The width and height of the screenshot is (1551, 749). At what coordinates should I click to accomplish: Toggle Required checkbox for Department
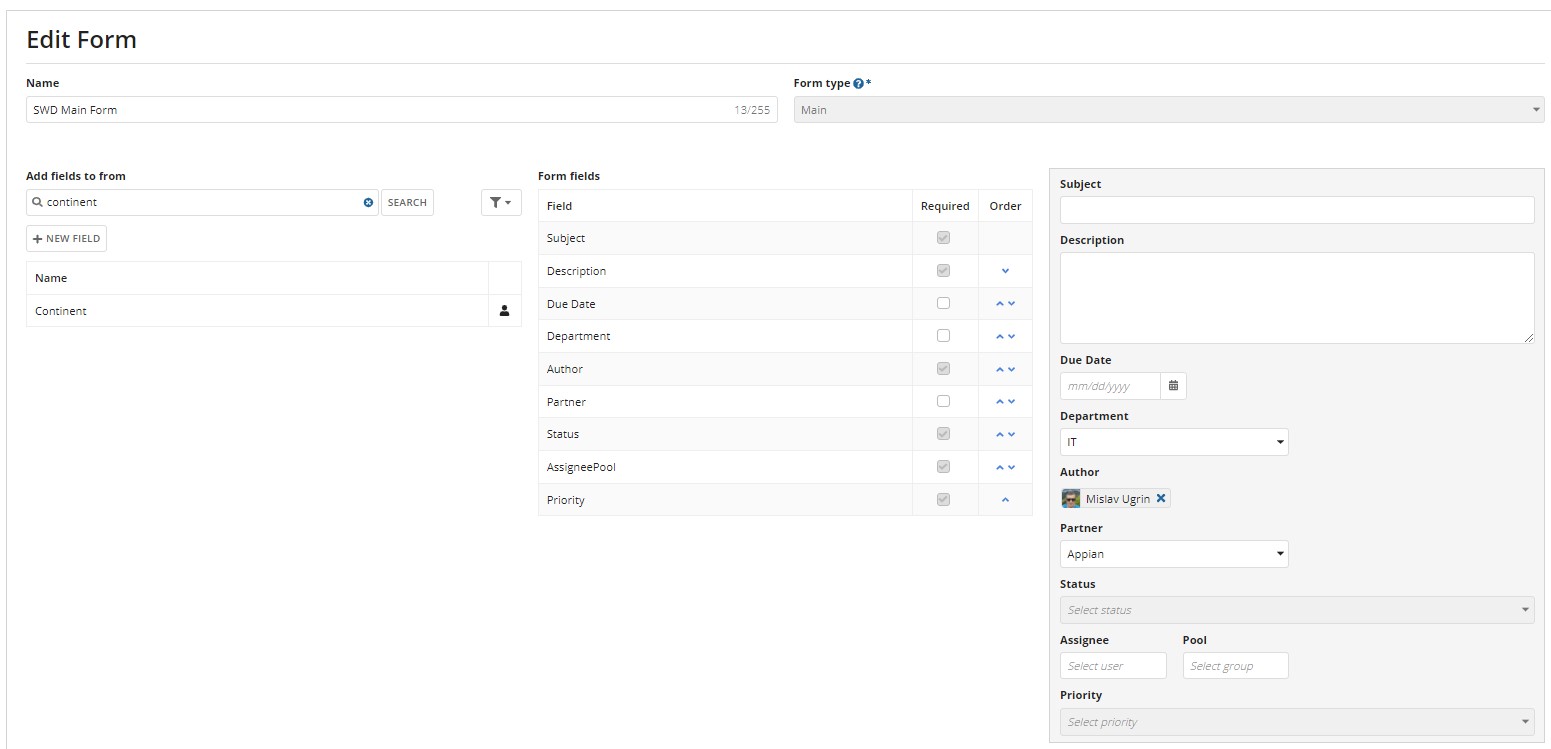coord(943,336)
